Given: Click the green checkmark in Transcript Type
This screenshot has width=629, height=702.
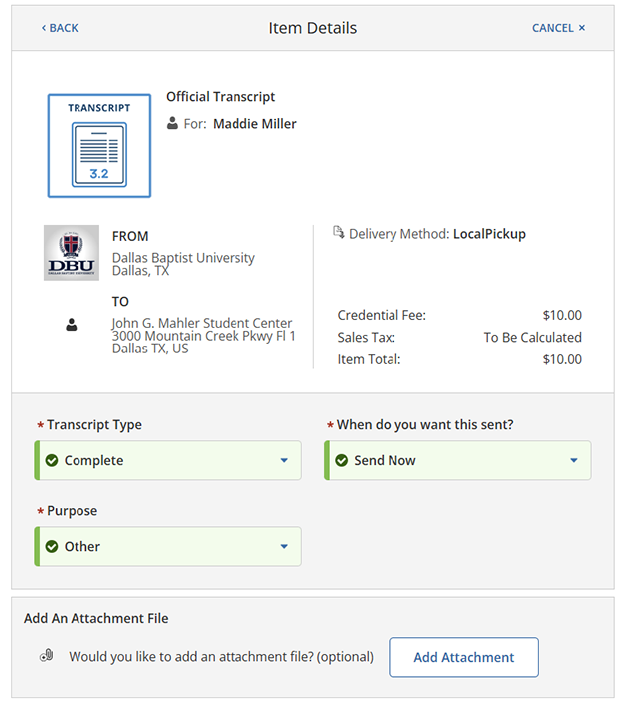Looking at the screenshot, I should point(52,461).
